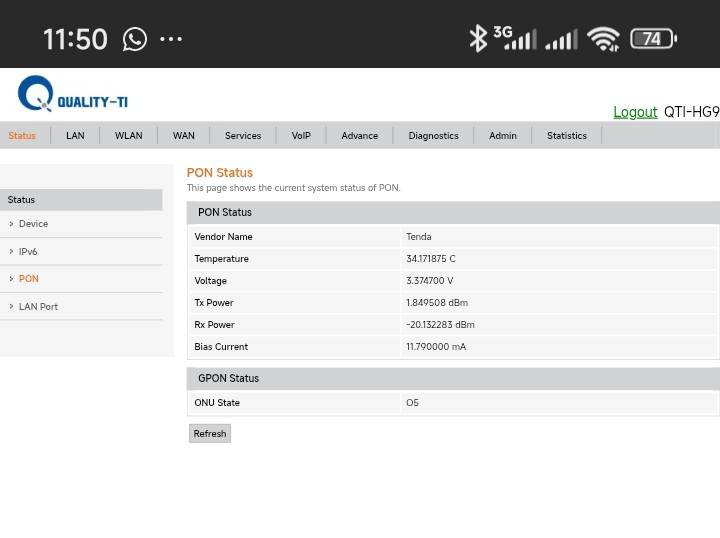This screenshot has height=538, width=720.
Task: Open the Statistics tab
Action: [x=566, y=136]
